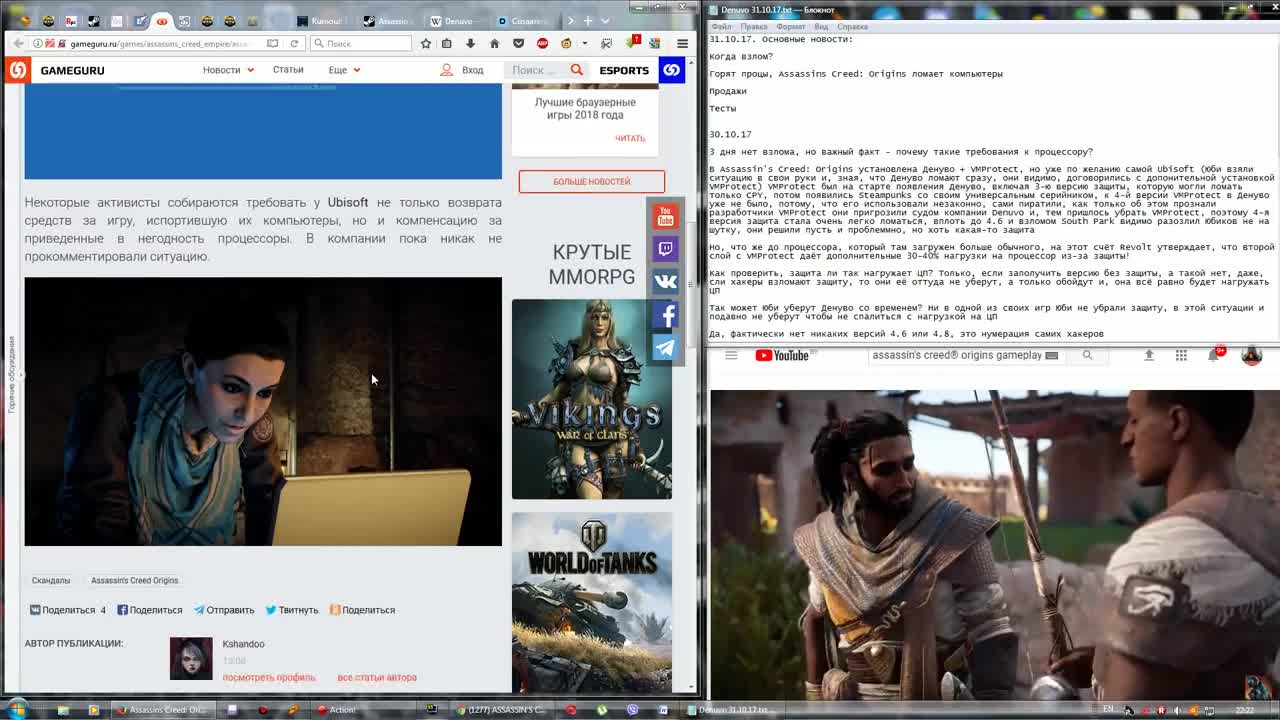Open YouTube account avatar

click(x=1251, y=355)
